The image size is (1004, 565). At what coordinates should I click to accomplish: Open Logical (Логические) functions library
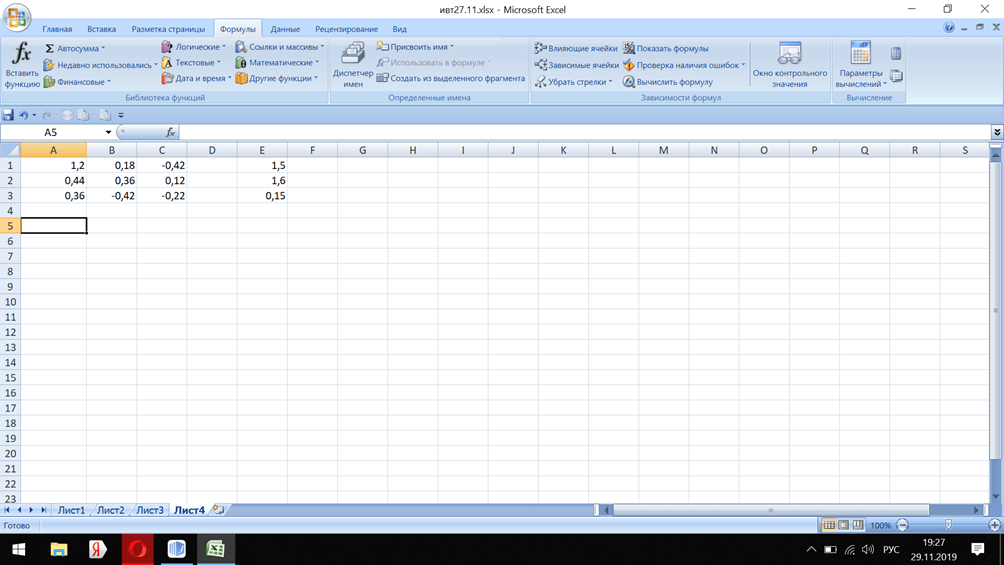click(193, 47)
